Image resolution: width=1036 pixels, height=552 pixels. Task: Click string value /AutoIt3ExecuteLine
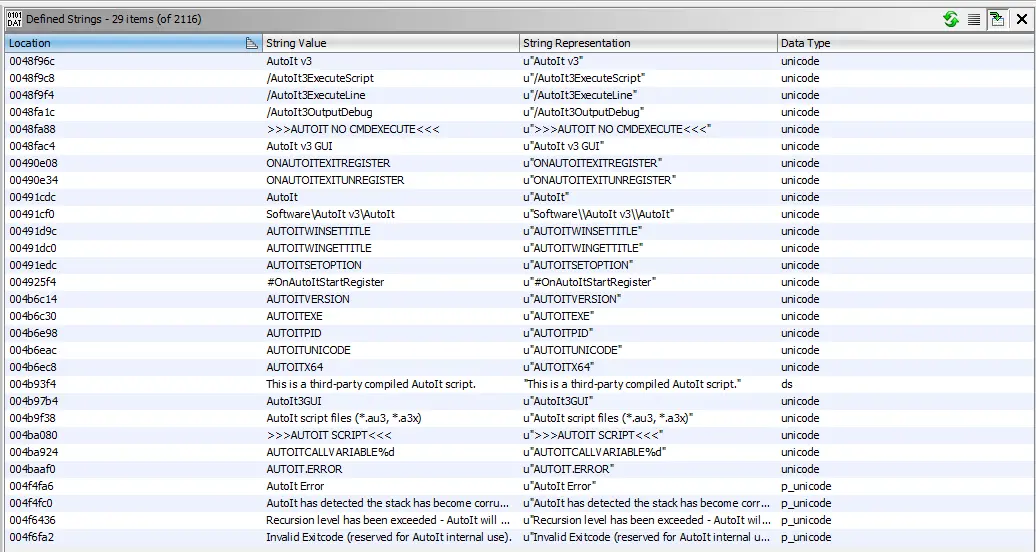(315, 95)
